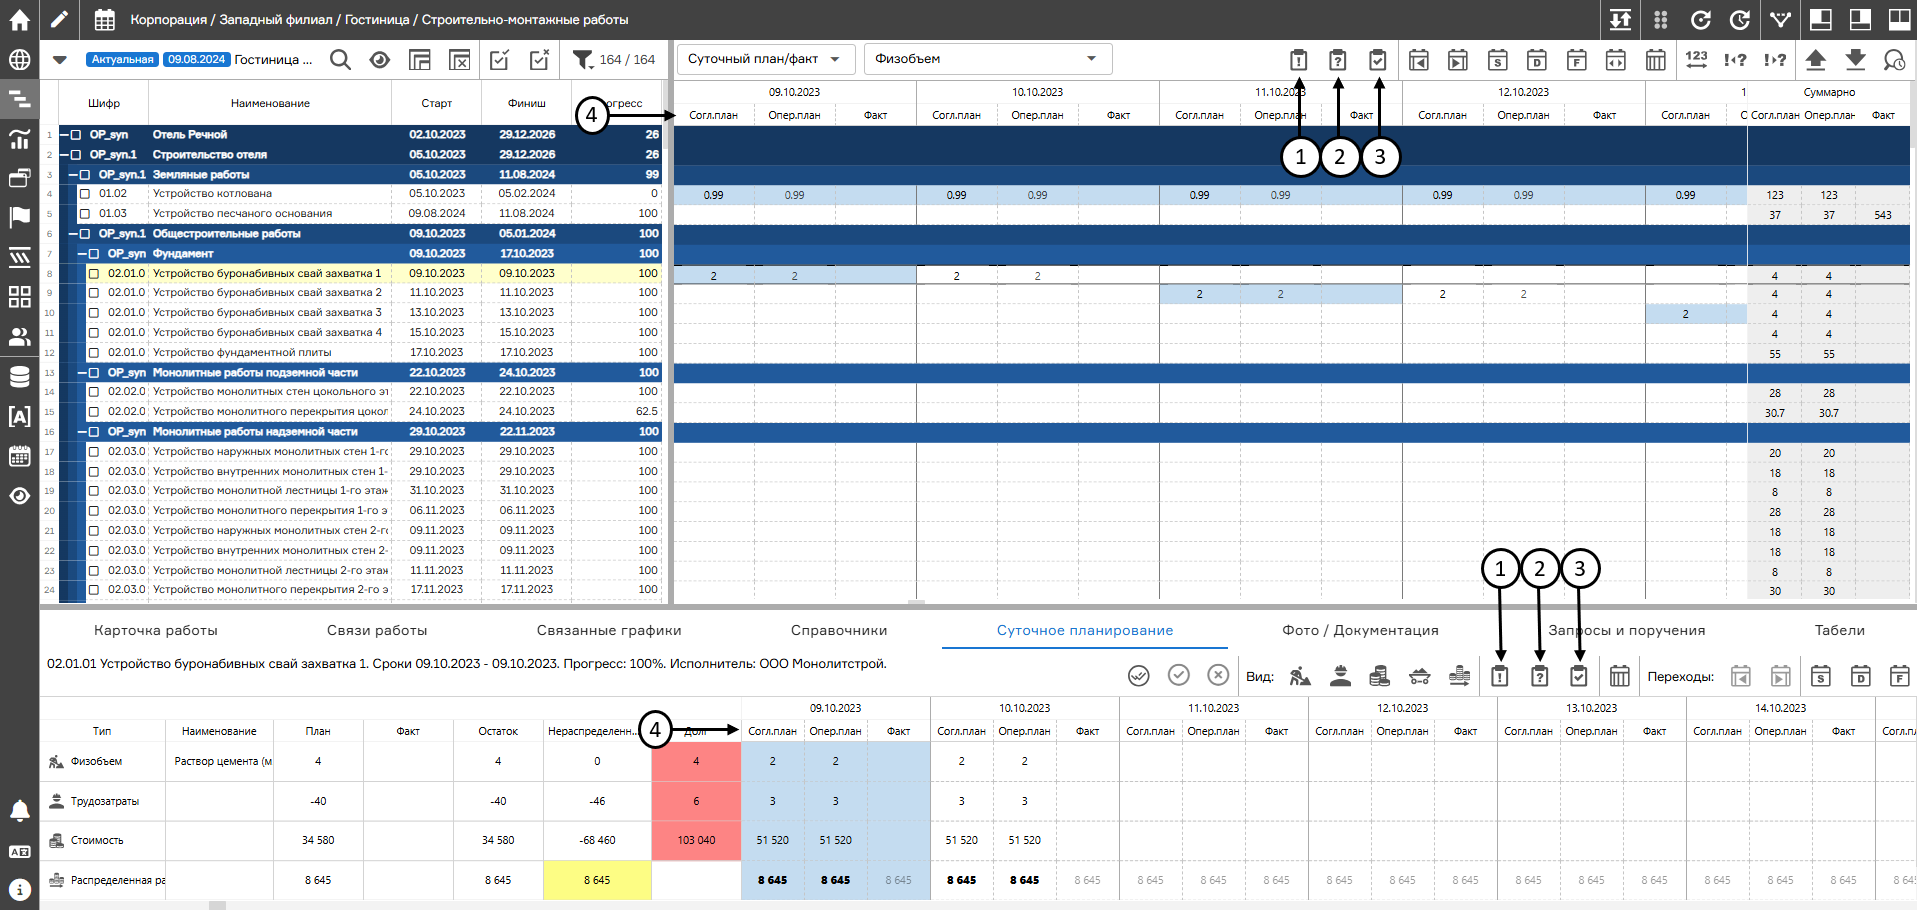Toggle the eye icon at the left sidebar bottom
Image resolution: width=1917 pixels, height=910 pixels.
[x=19, y=496]
